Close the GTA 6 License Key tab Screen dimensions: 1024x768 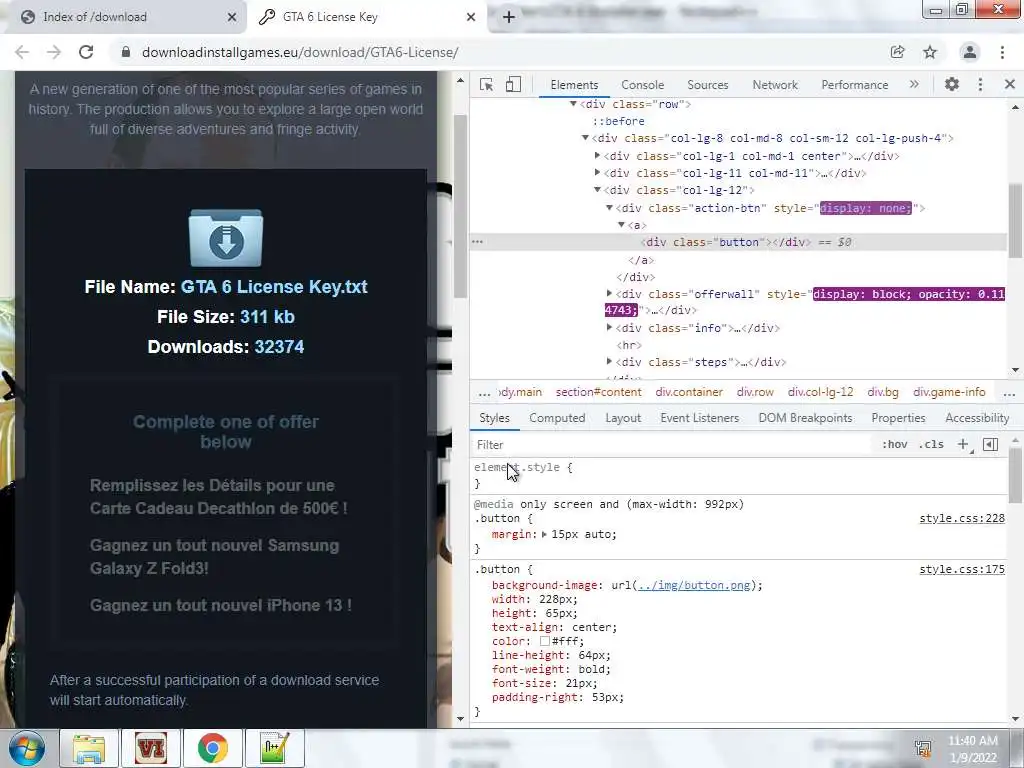471,17
